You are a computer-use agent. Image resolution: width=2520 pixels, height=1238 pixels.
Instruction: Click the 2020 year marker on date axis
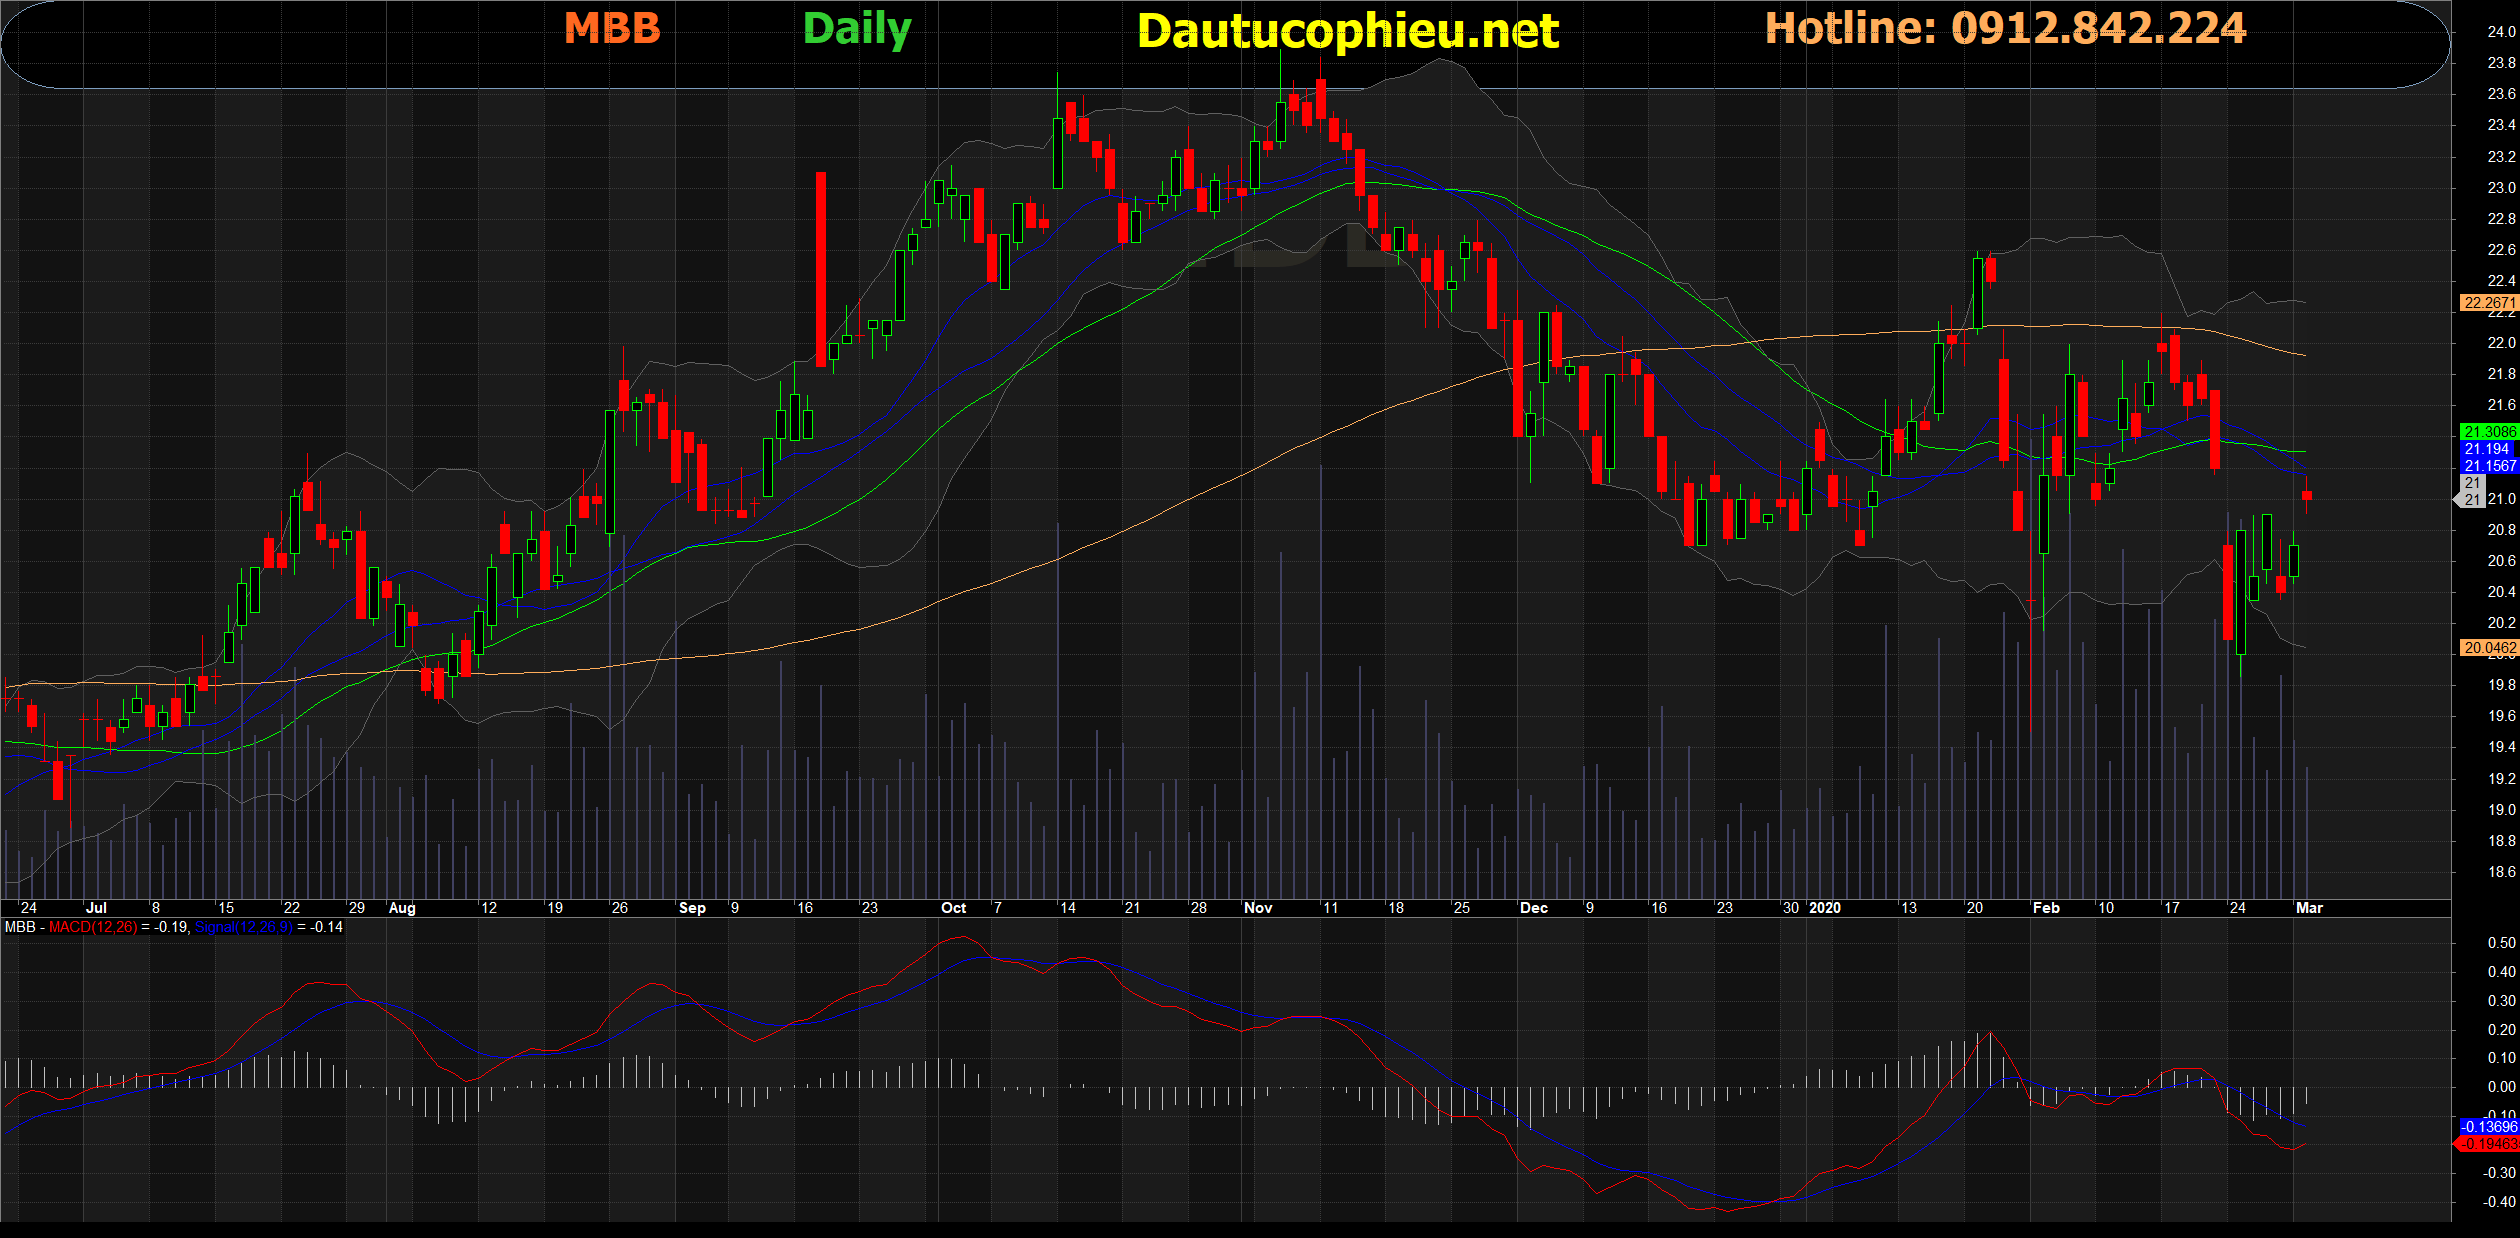(x=1824, y=908)
